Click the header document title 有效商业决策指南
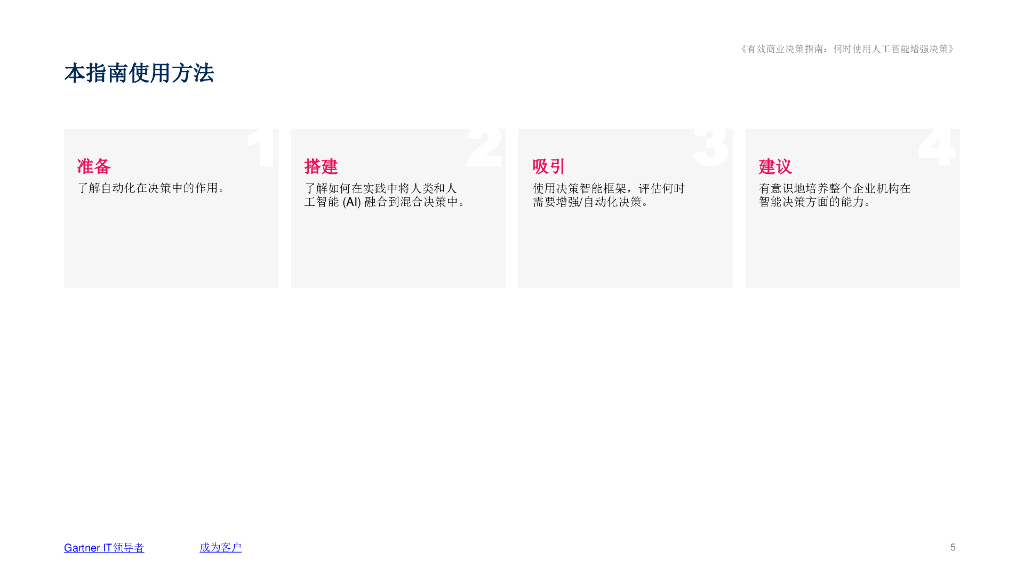The height and width of the screenshot is (576, 1024). click(848, 49)
